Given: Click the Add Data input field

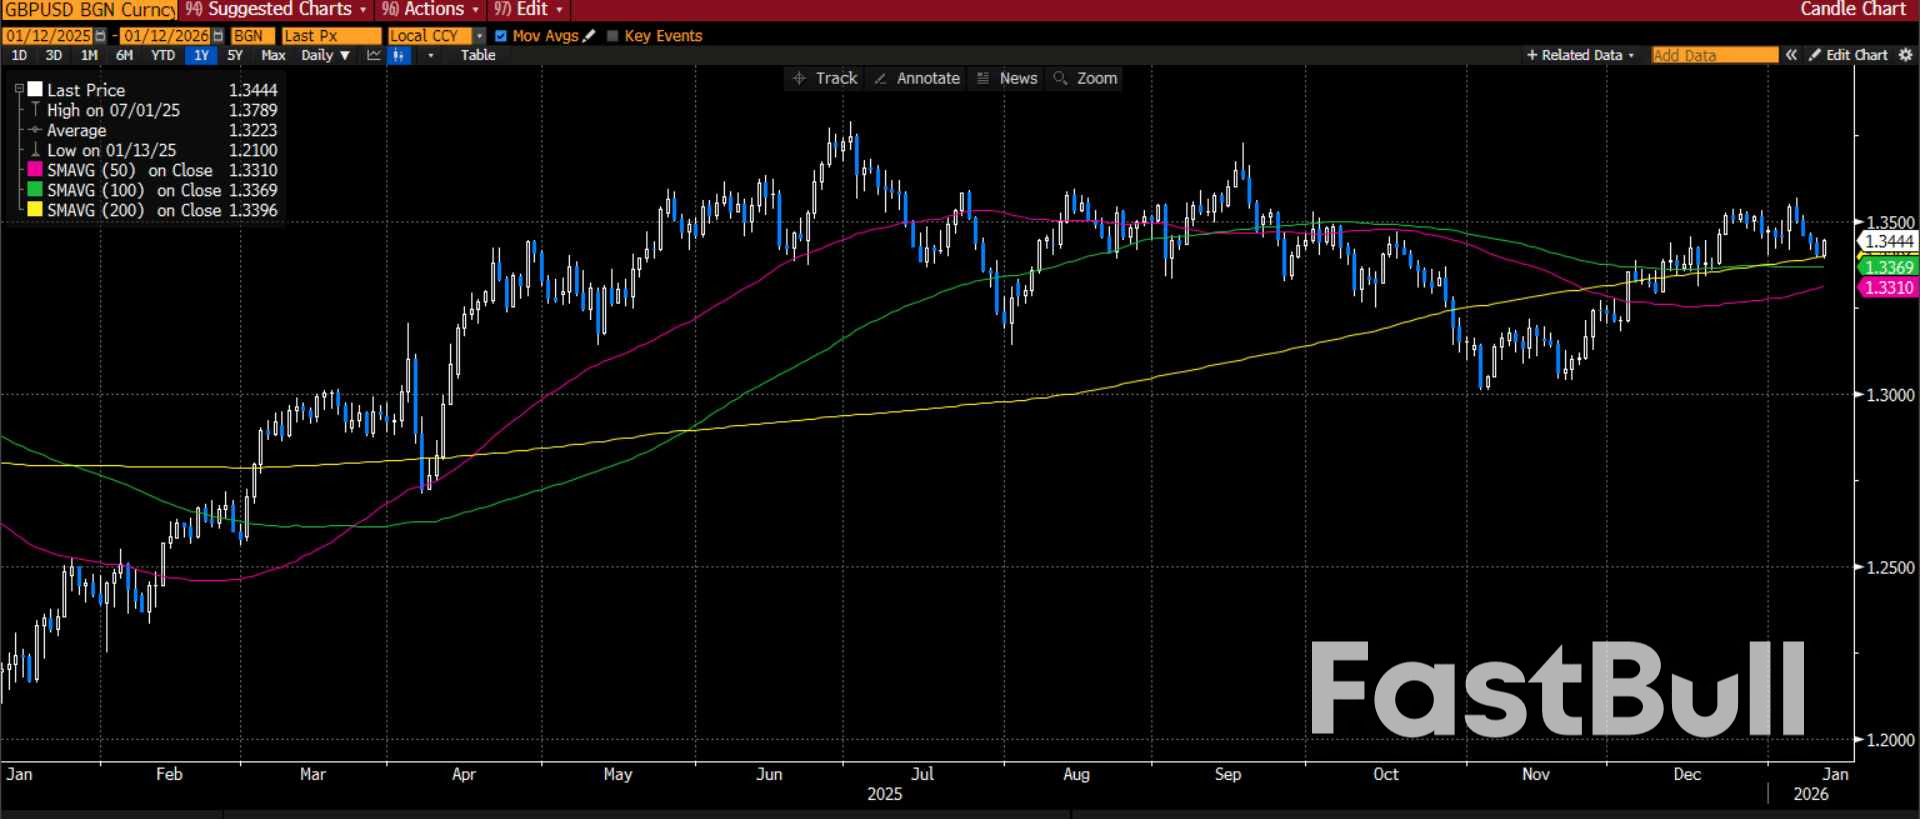Looking at the screenshot, I should tap(1714, 55).
